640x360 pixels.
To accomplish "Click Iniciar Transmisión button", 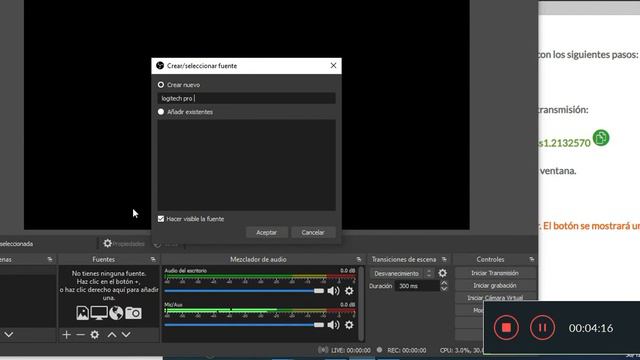I will 495,273.
